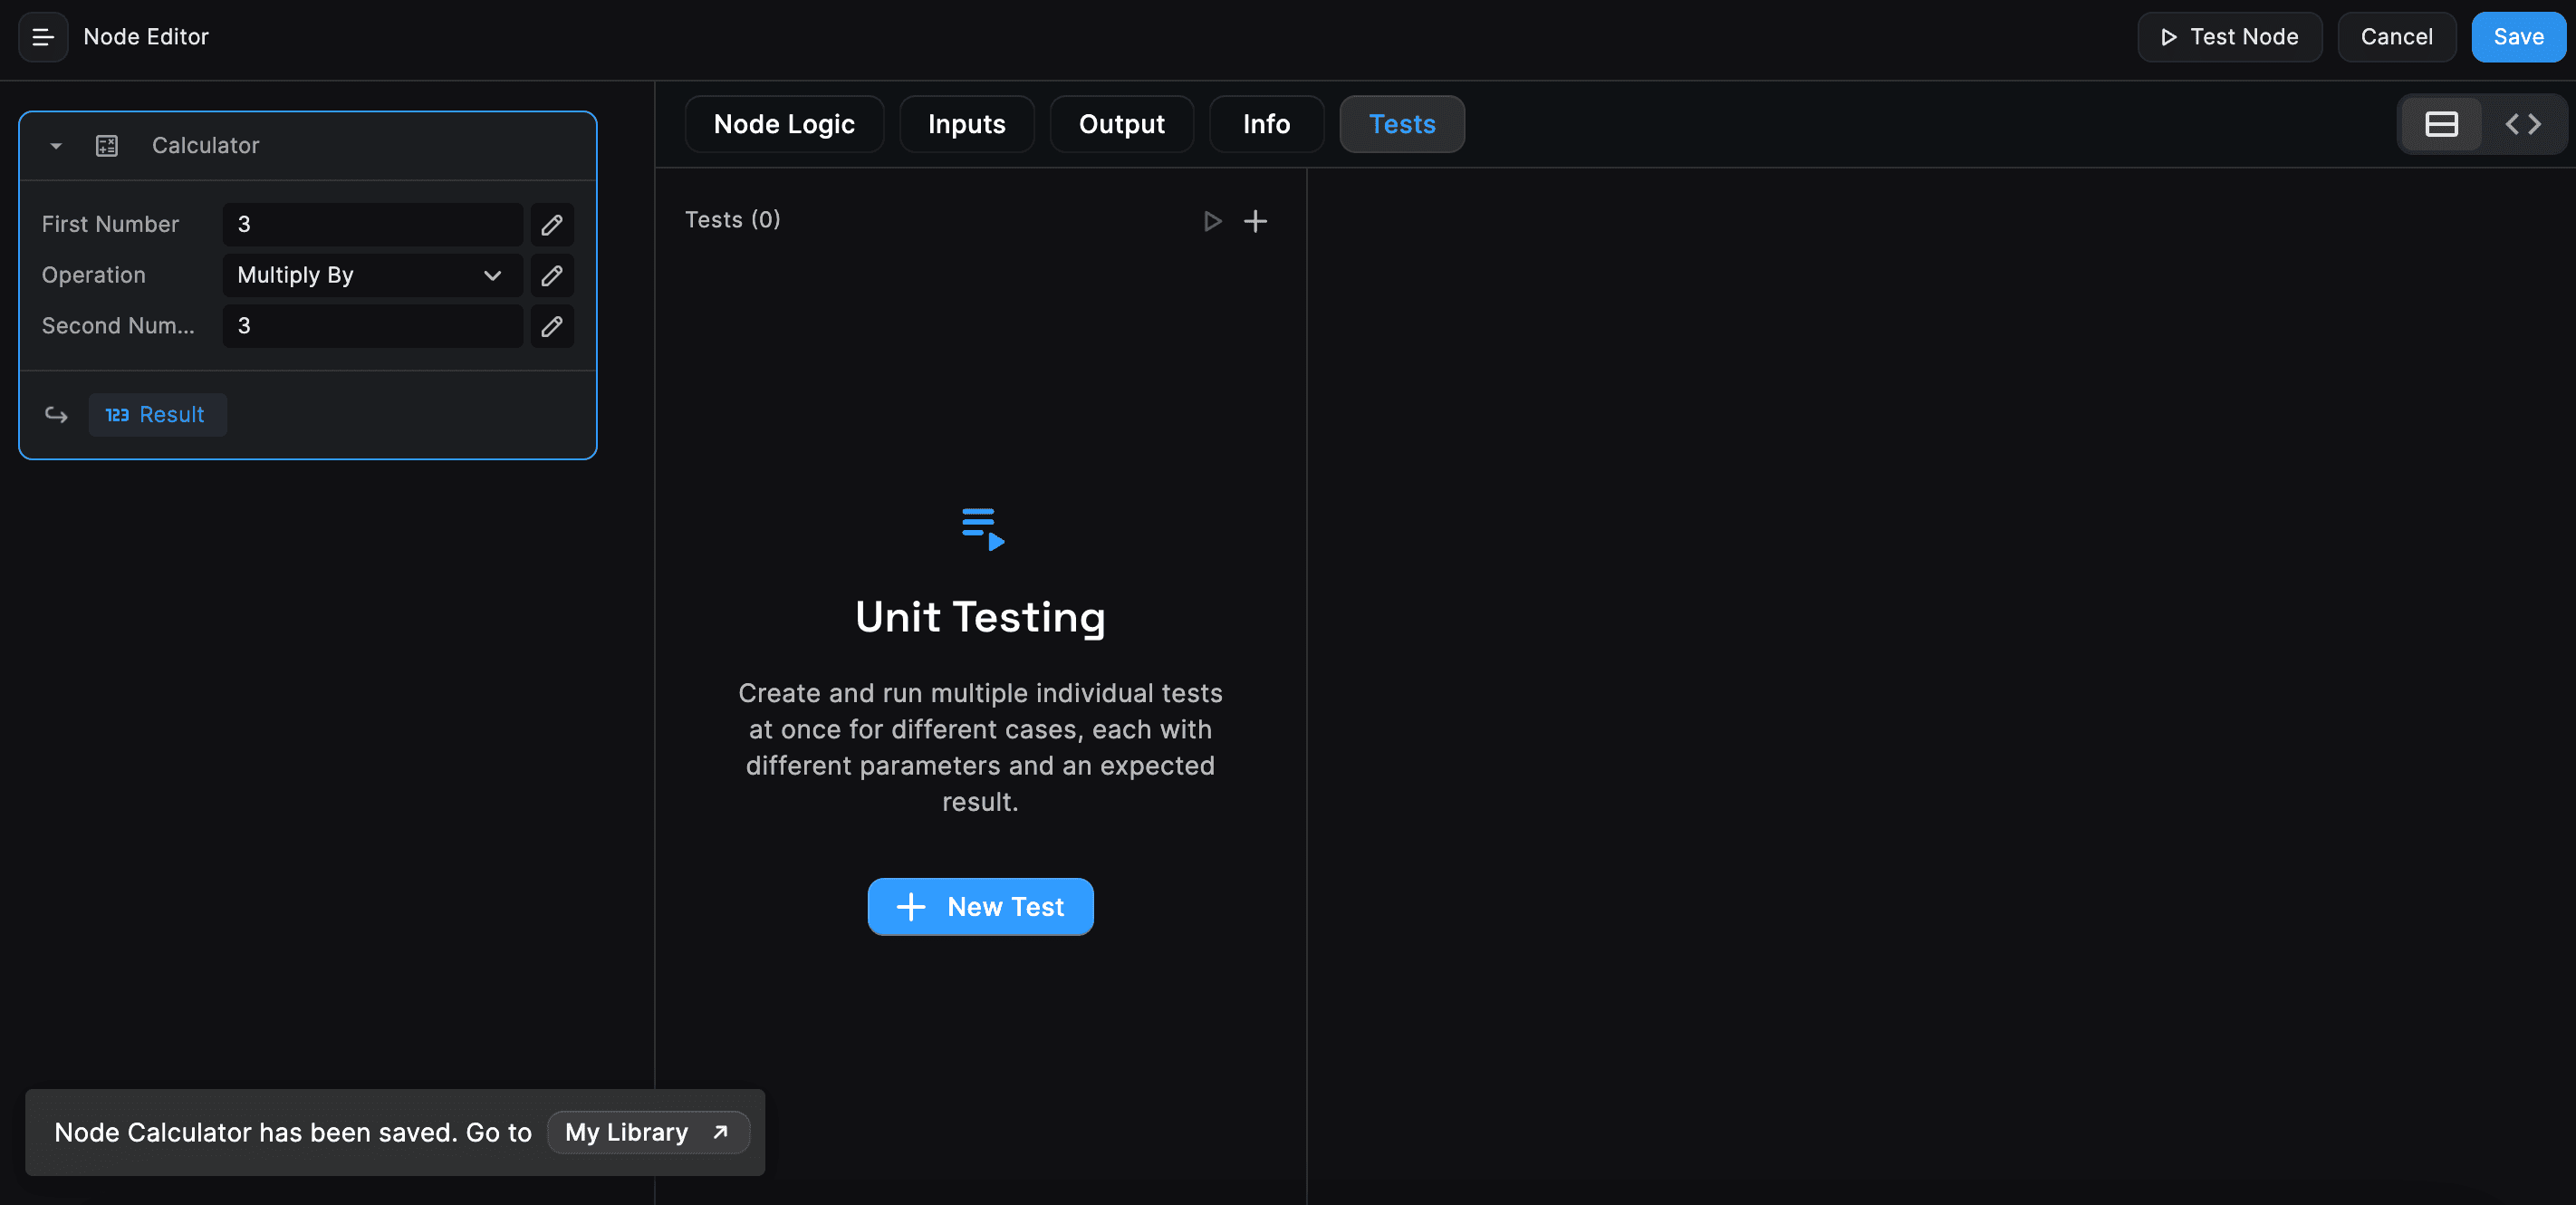Switch to the Node Logic tab

[x=783, y=123]
